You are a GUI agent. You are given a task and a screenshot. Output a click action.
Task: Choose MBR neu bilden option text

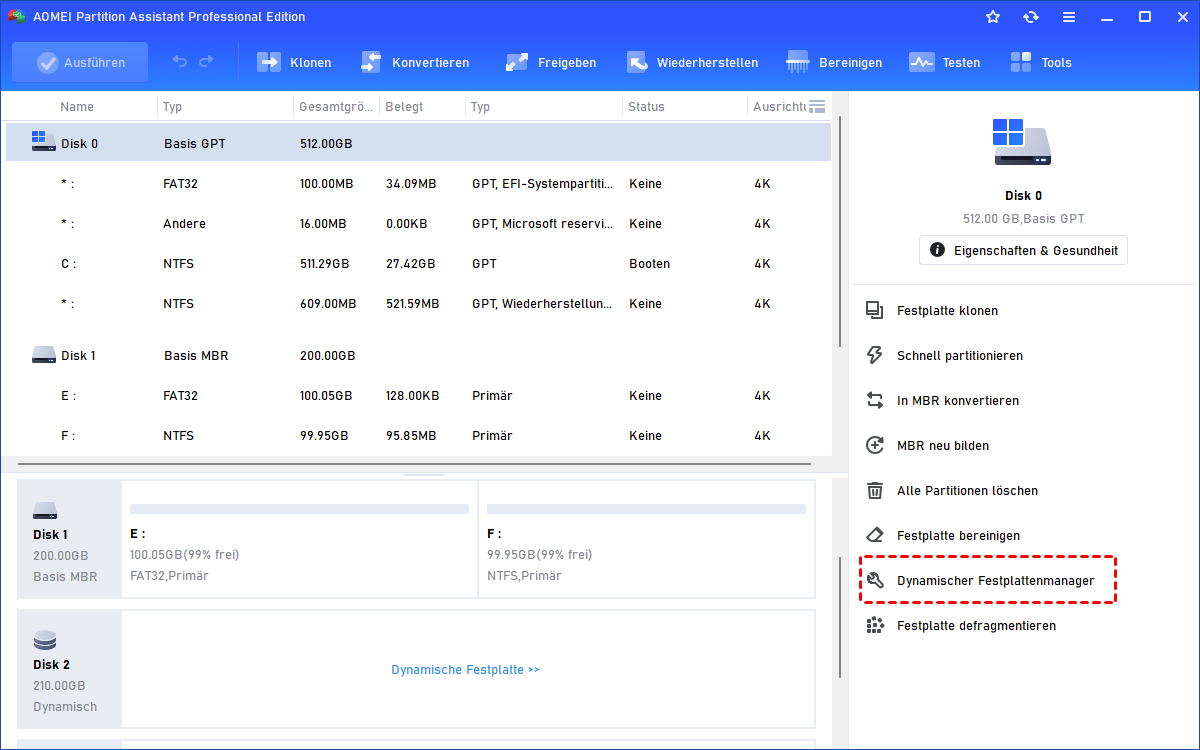pyautogui.click(x=943, y=446)
